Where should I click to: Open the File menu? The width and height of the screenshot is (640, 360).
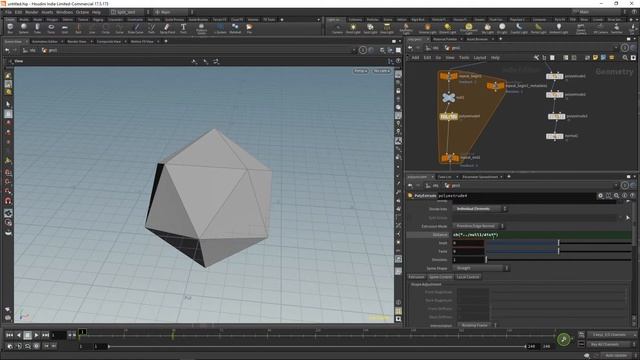[9, 12]
